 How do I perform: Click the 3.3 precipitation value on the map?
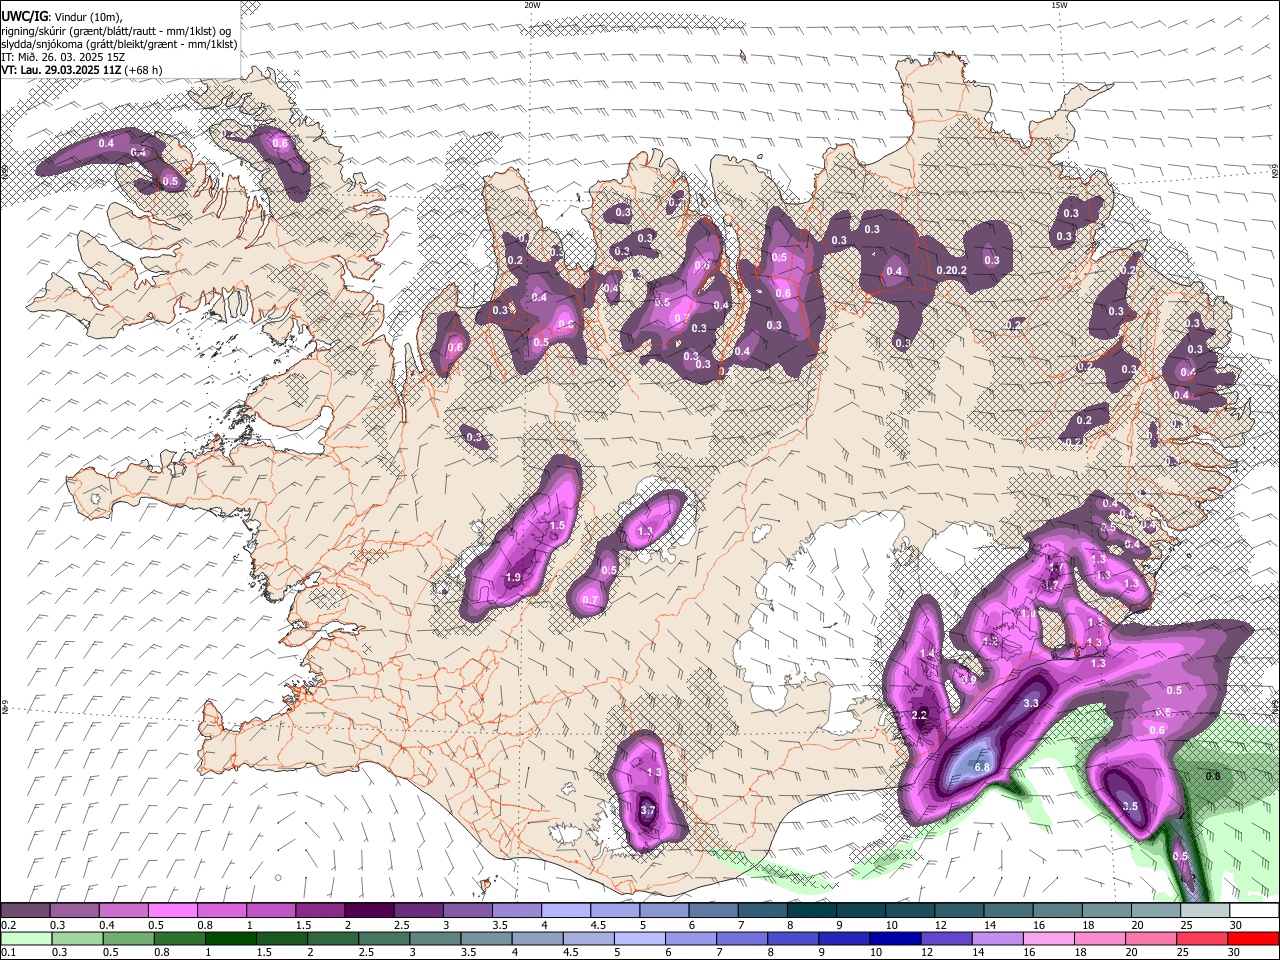click(1031, 704)
